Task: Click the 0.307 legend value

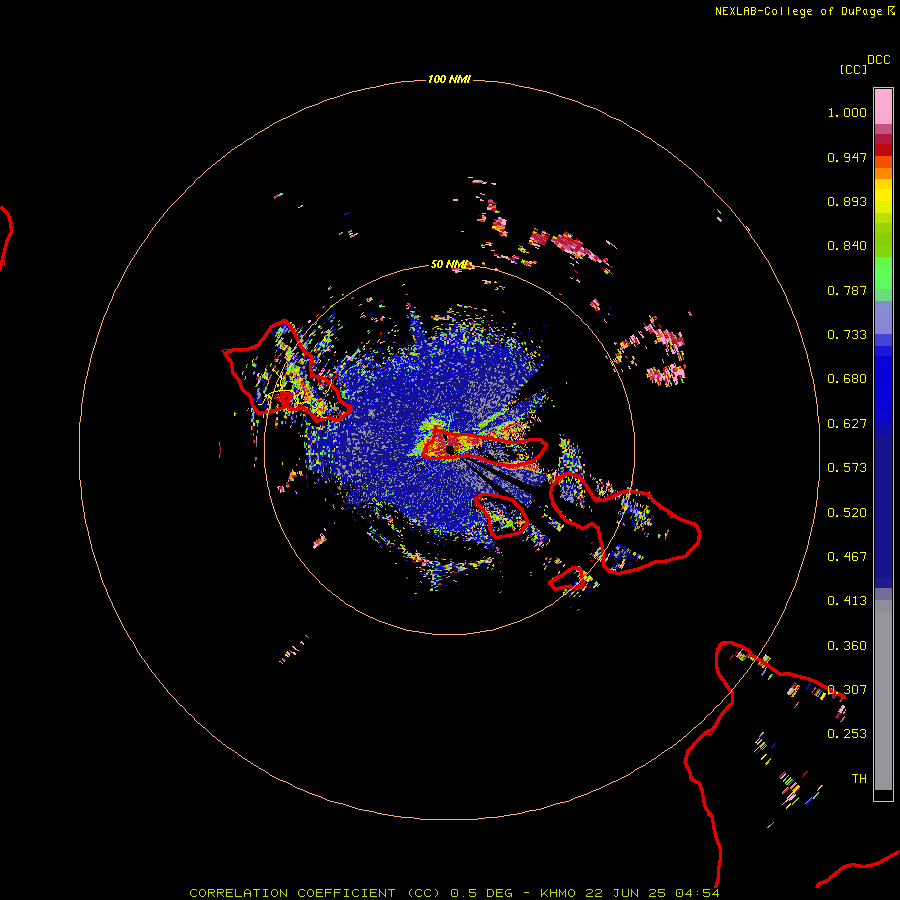Action: 847,690
